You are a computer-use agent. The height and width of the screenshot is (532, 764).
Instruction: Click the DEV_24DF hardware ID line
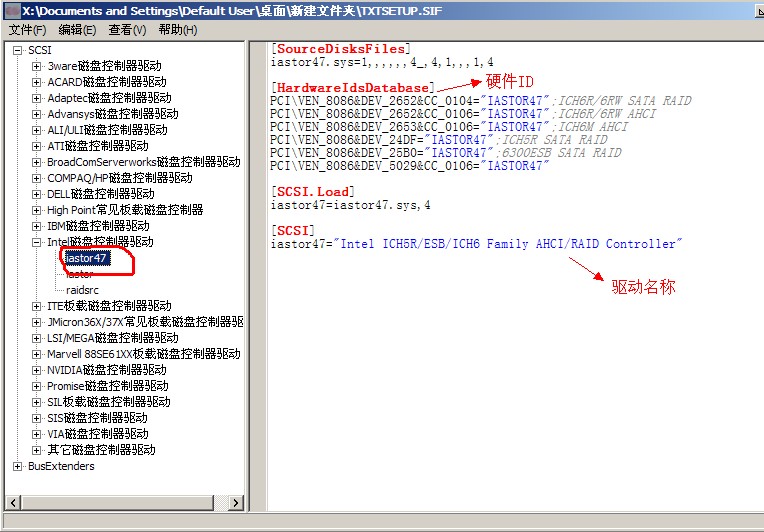[x=439, y=140]
